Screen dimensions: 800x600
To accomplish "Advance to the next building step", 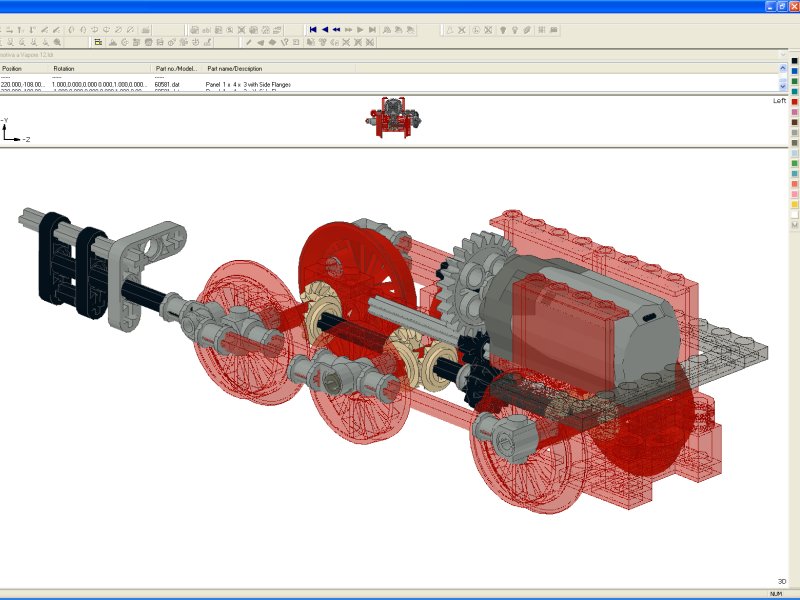I will click(x=359, y=30).
